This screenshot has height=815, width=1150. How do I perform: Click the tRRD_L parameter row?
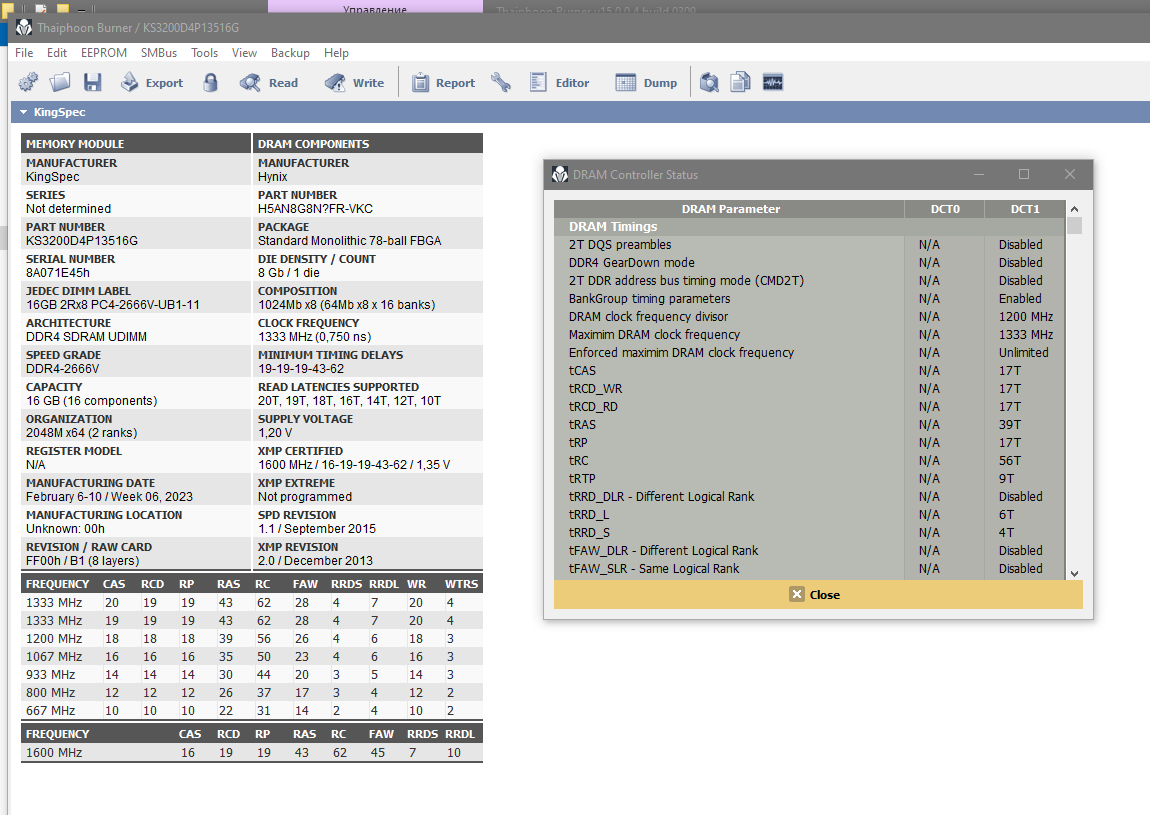[x=810, y=515]
